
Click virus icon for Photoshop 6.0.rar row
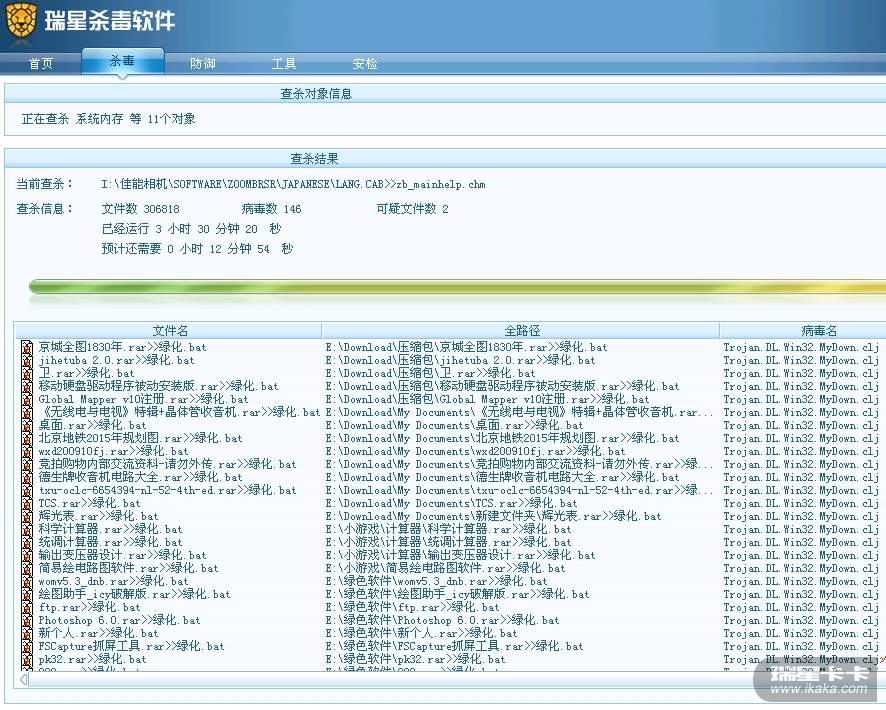(x=27, y=620)
